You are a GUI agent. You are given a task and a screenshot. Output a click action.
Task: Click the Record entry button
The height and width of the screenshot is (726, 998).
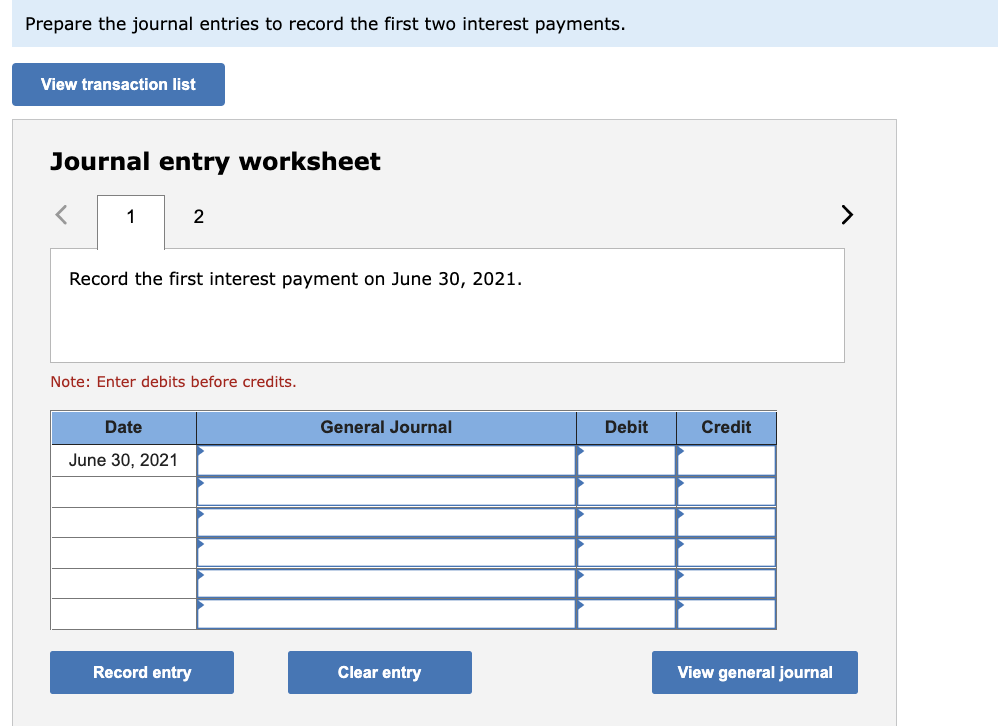141,672
